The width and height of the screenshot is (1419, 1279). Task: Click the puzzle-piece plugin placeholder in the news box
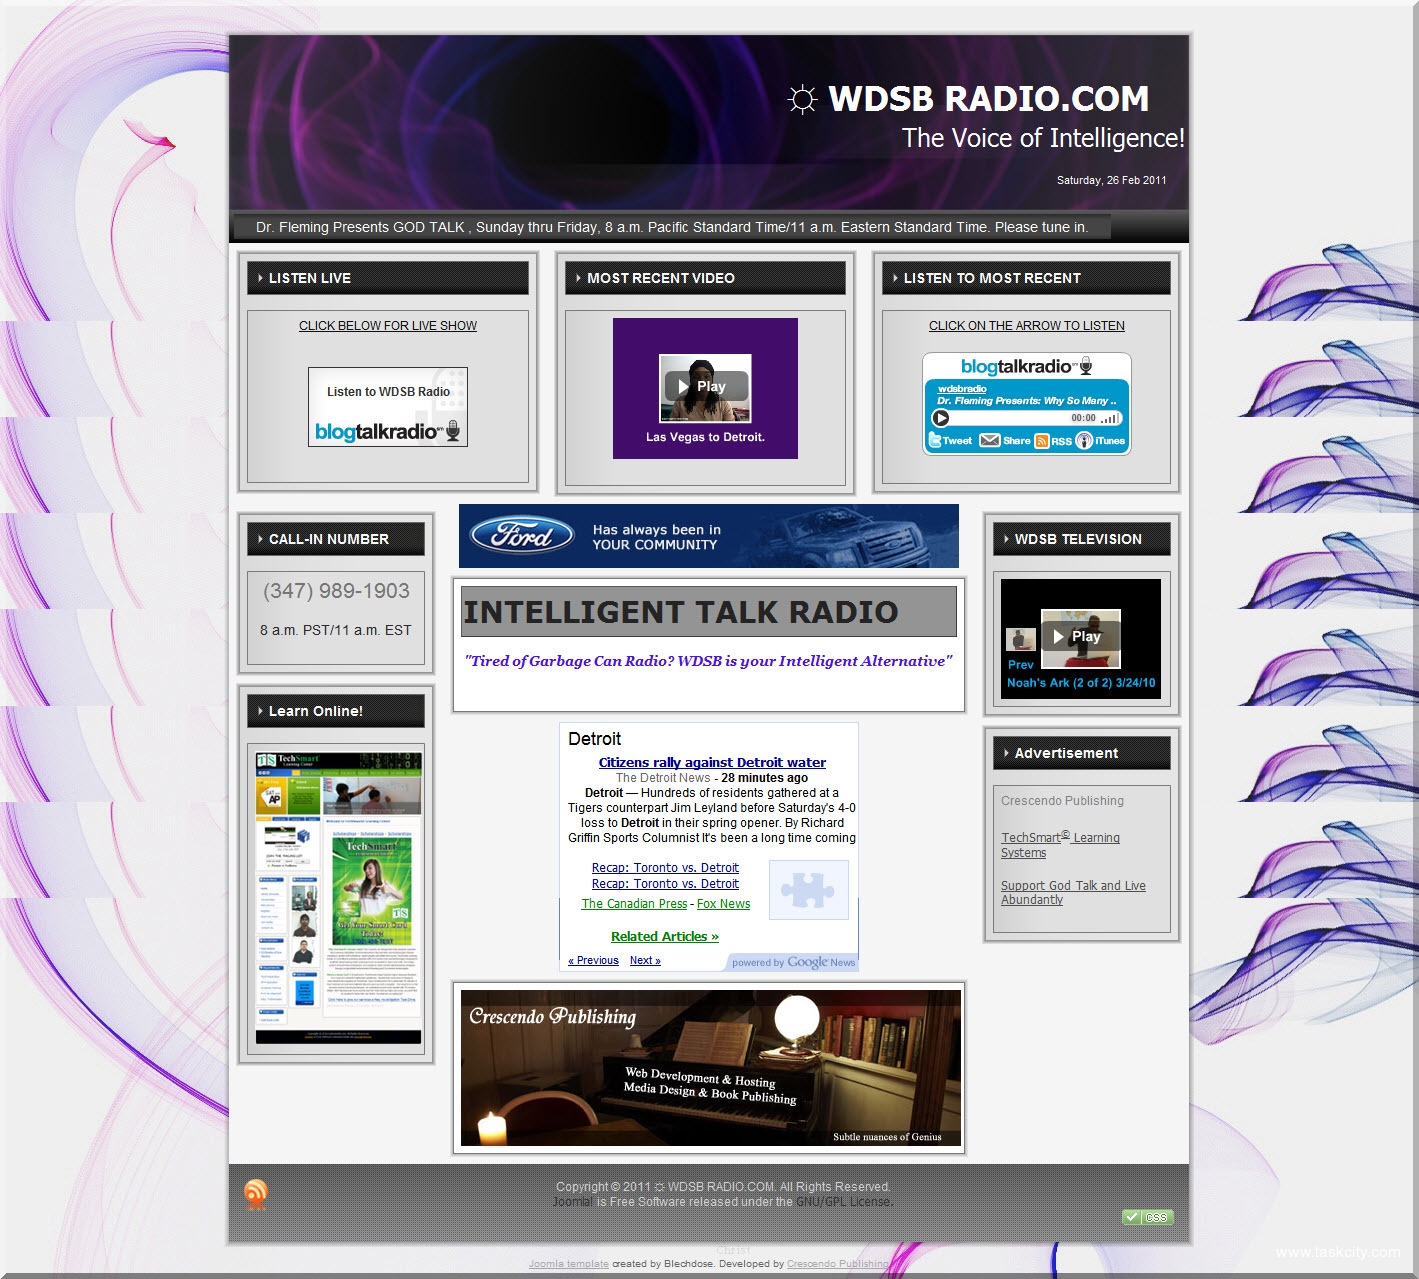point(809,890)
